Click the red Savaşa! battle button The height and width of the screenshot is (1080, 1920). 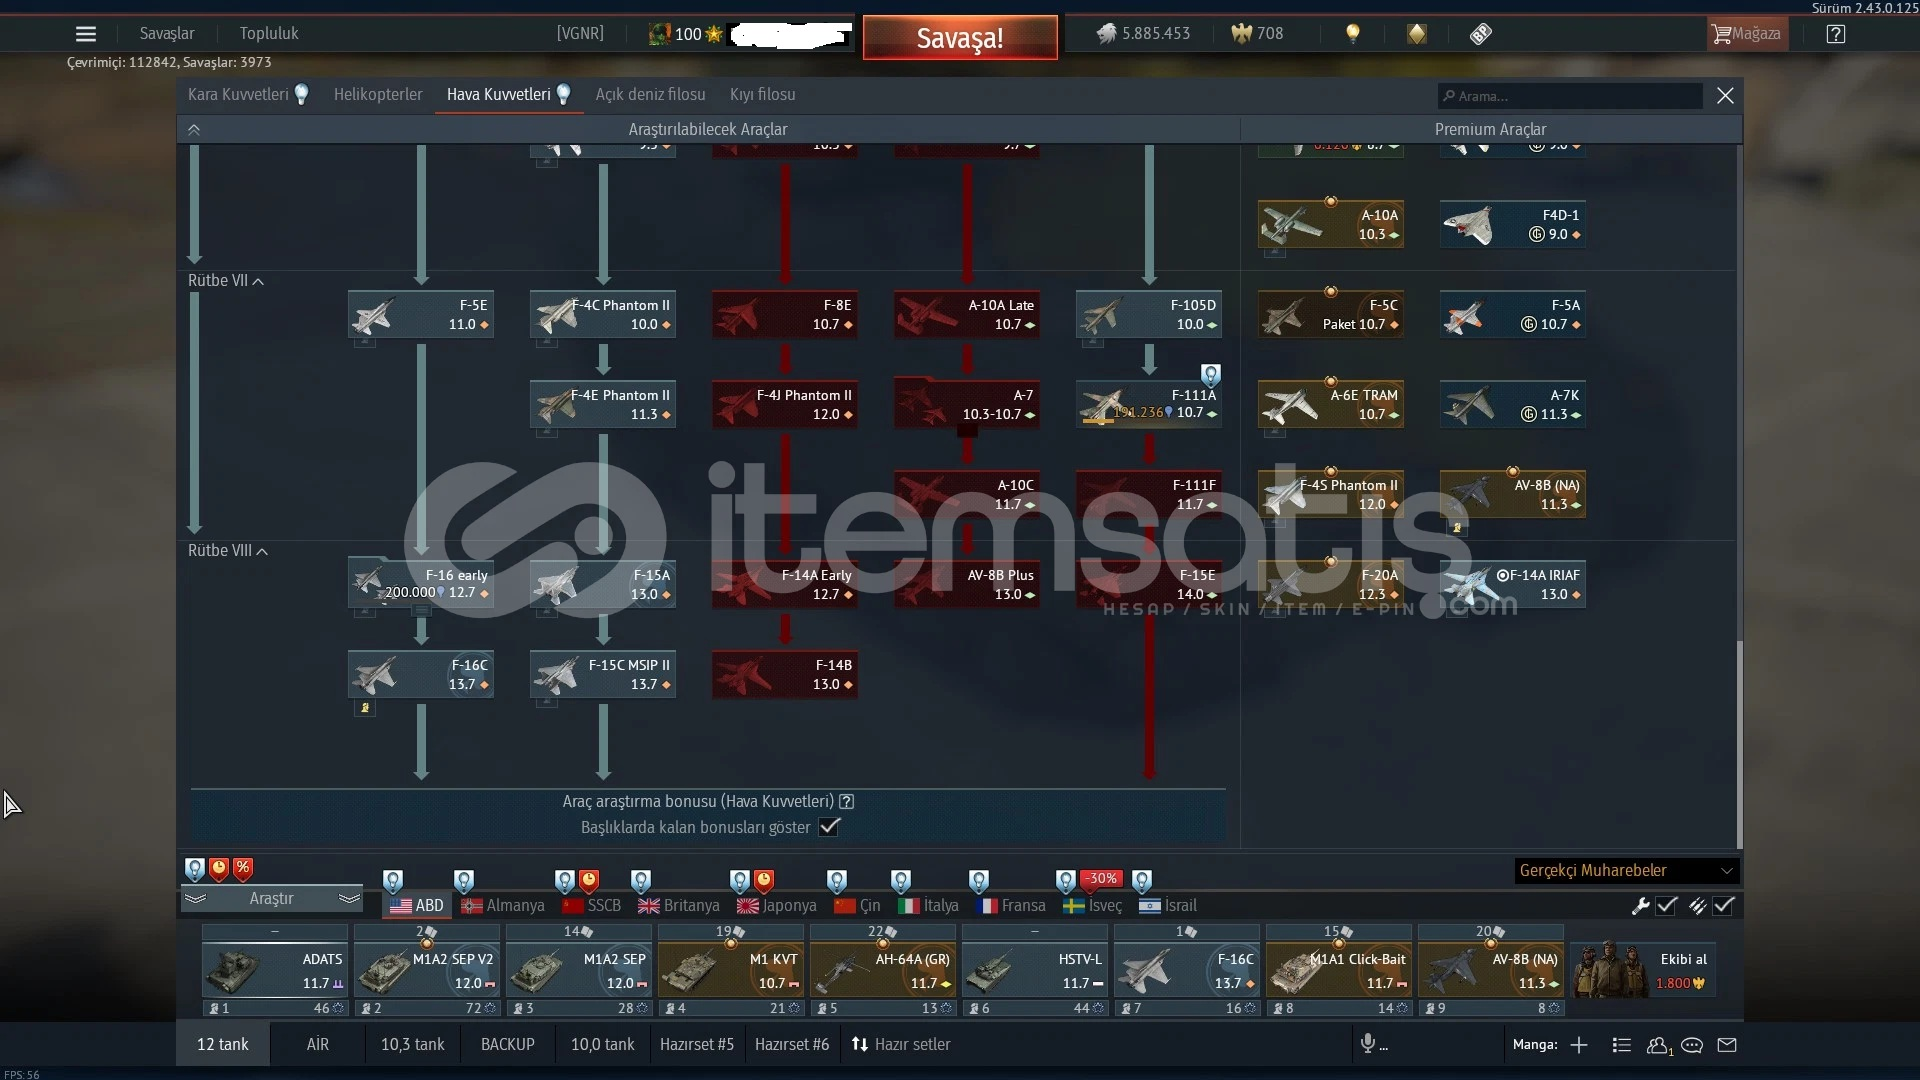click(x=960, y=38)
